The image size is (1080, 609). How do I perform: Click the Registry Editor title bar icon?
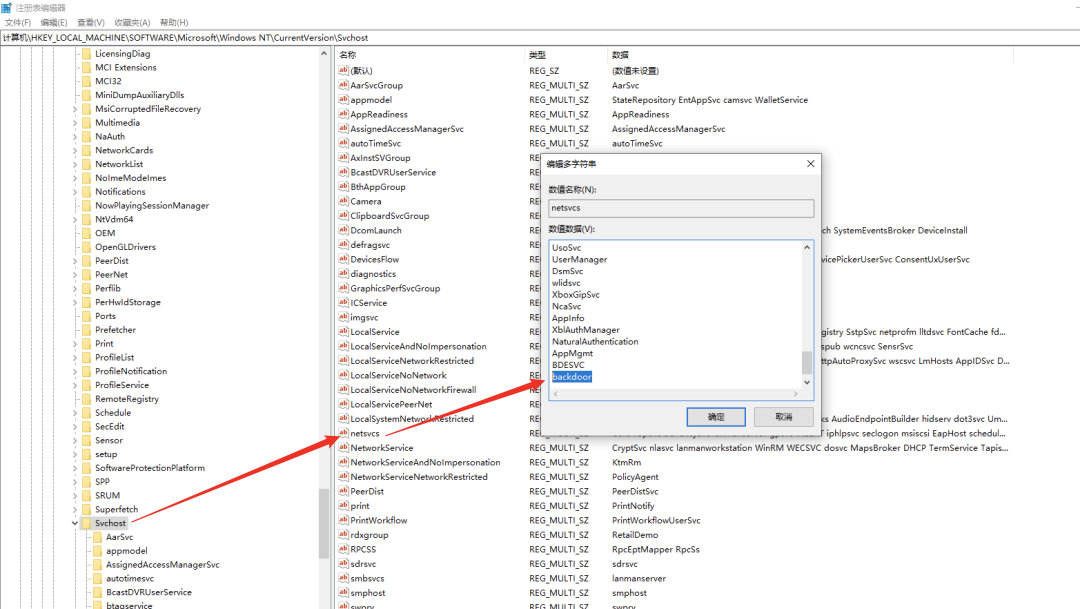click(x=7, y=7)
